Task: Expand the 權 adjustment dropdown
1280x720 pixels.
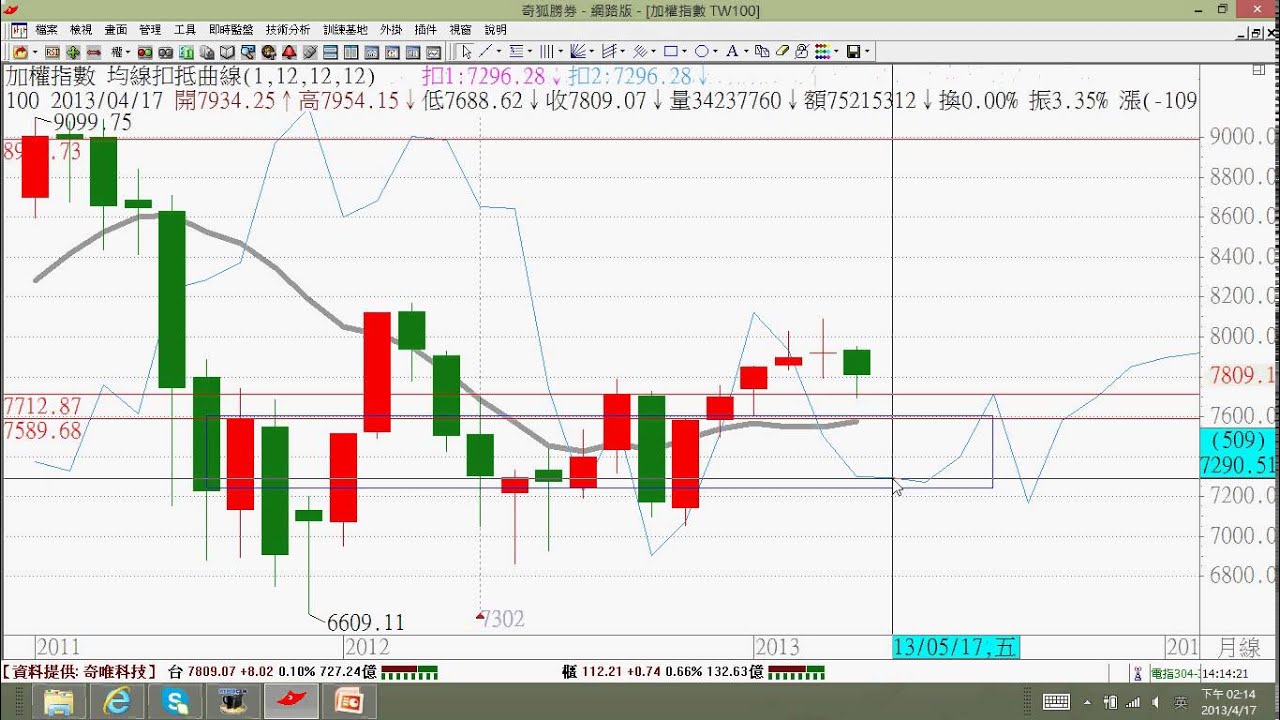Action: coord(128,52)
